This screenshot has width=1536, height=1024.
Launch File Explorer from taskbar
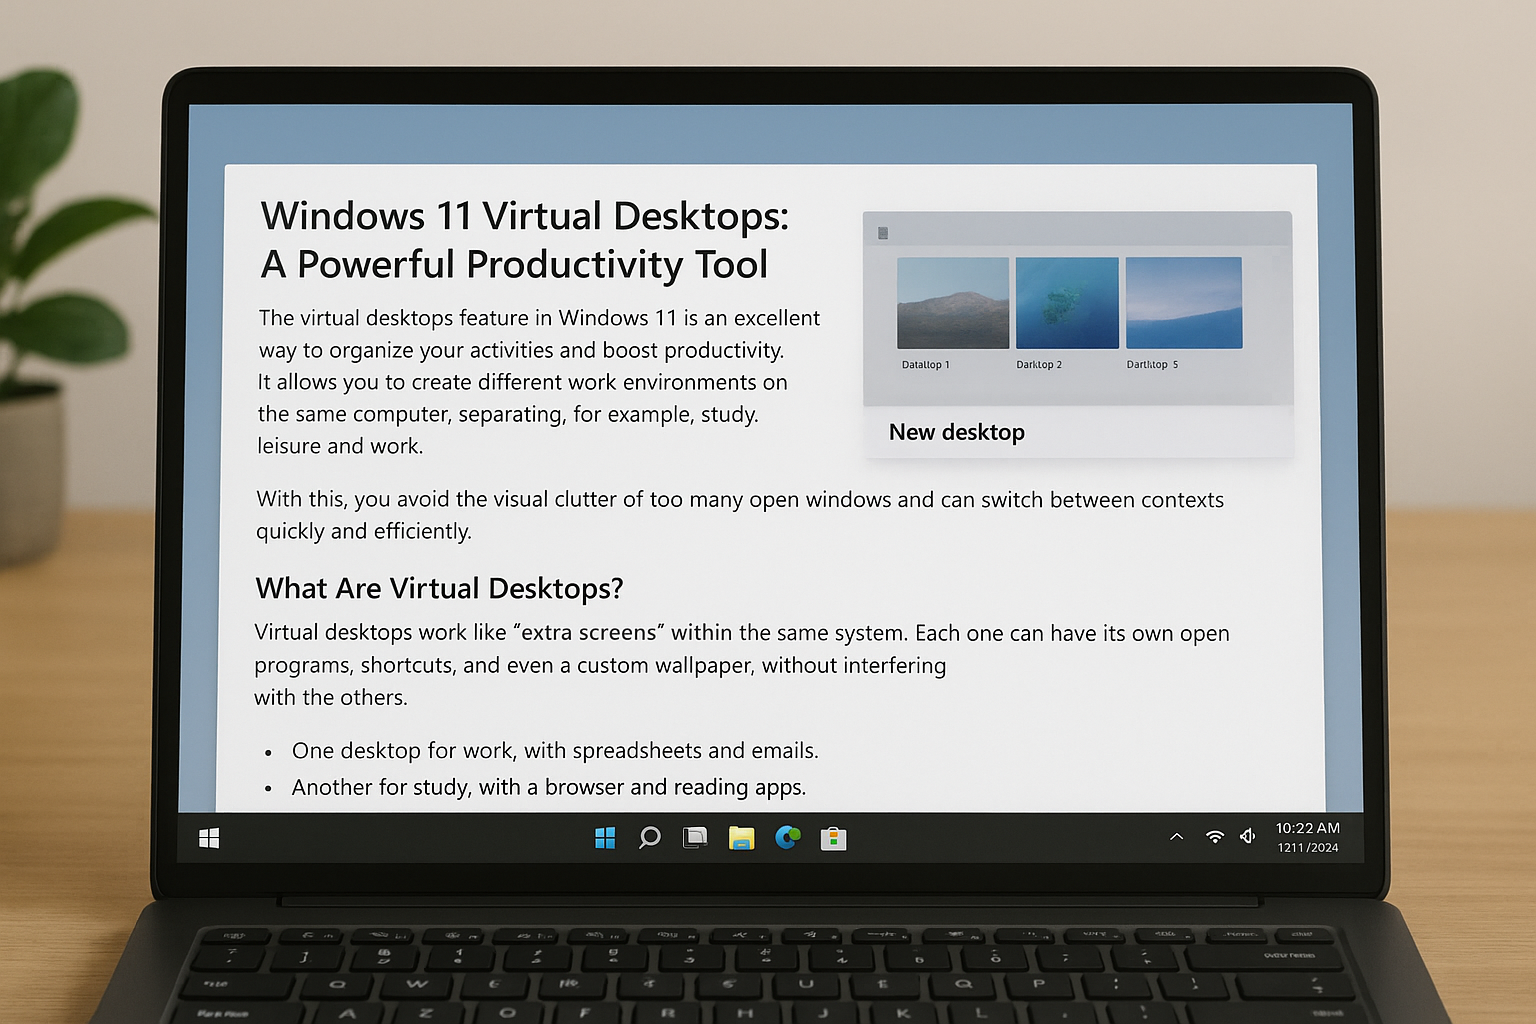(741, 838)
